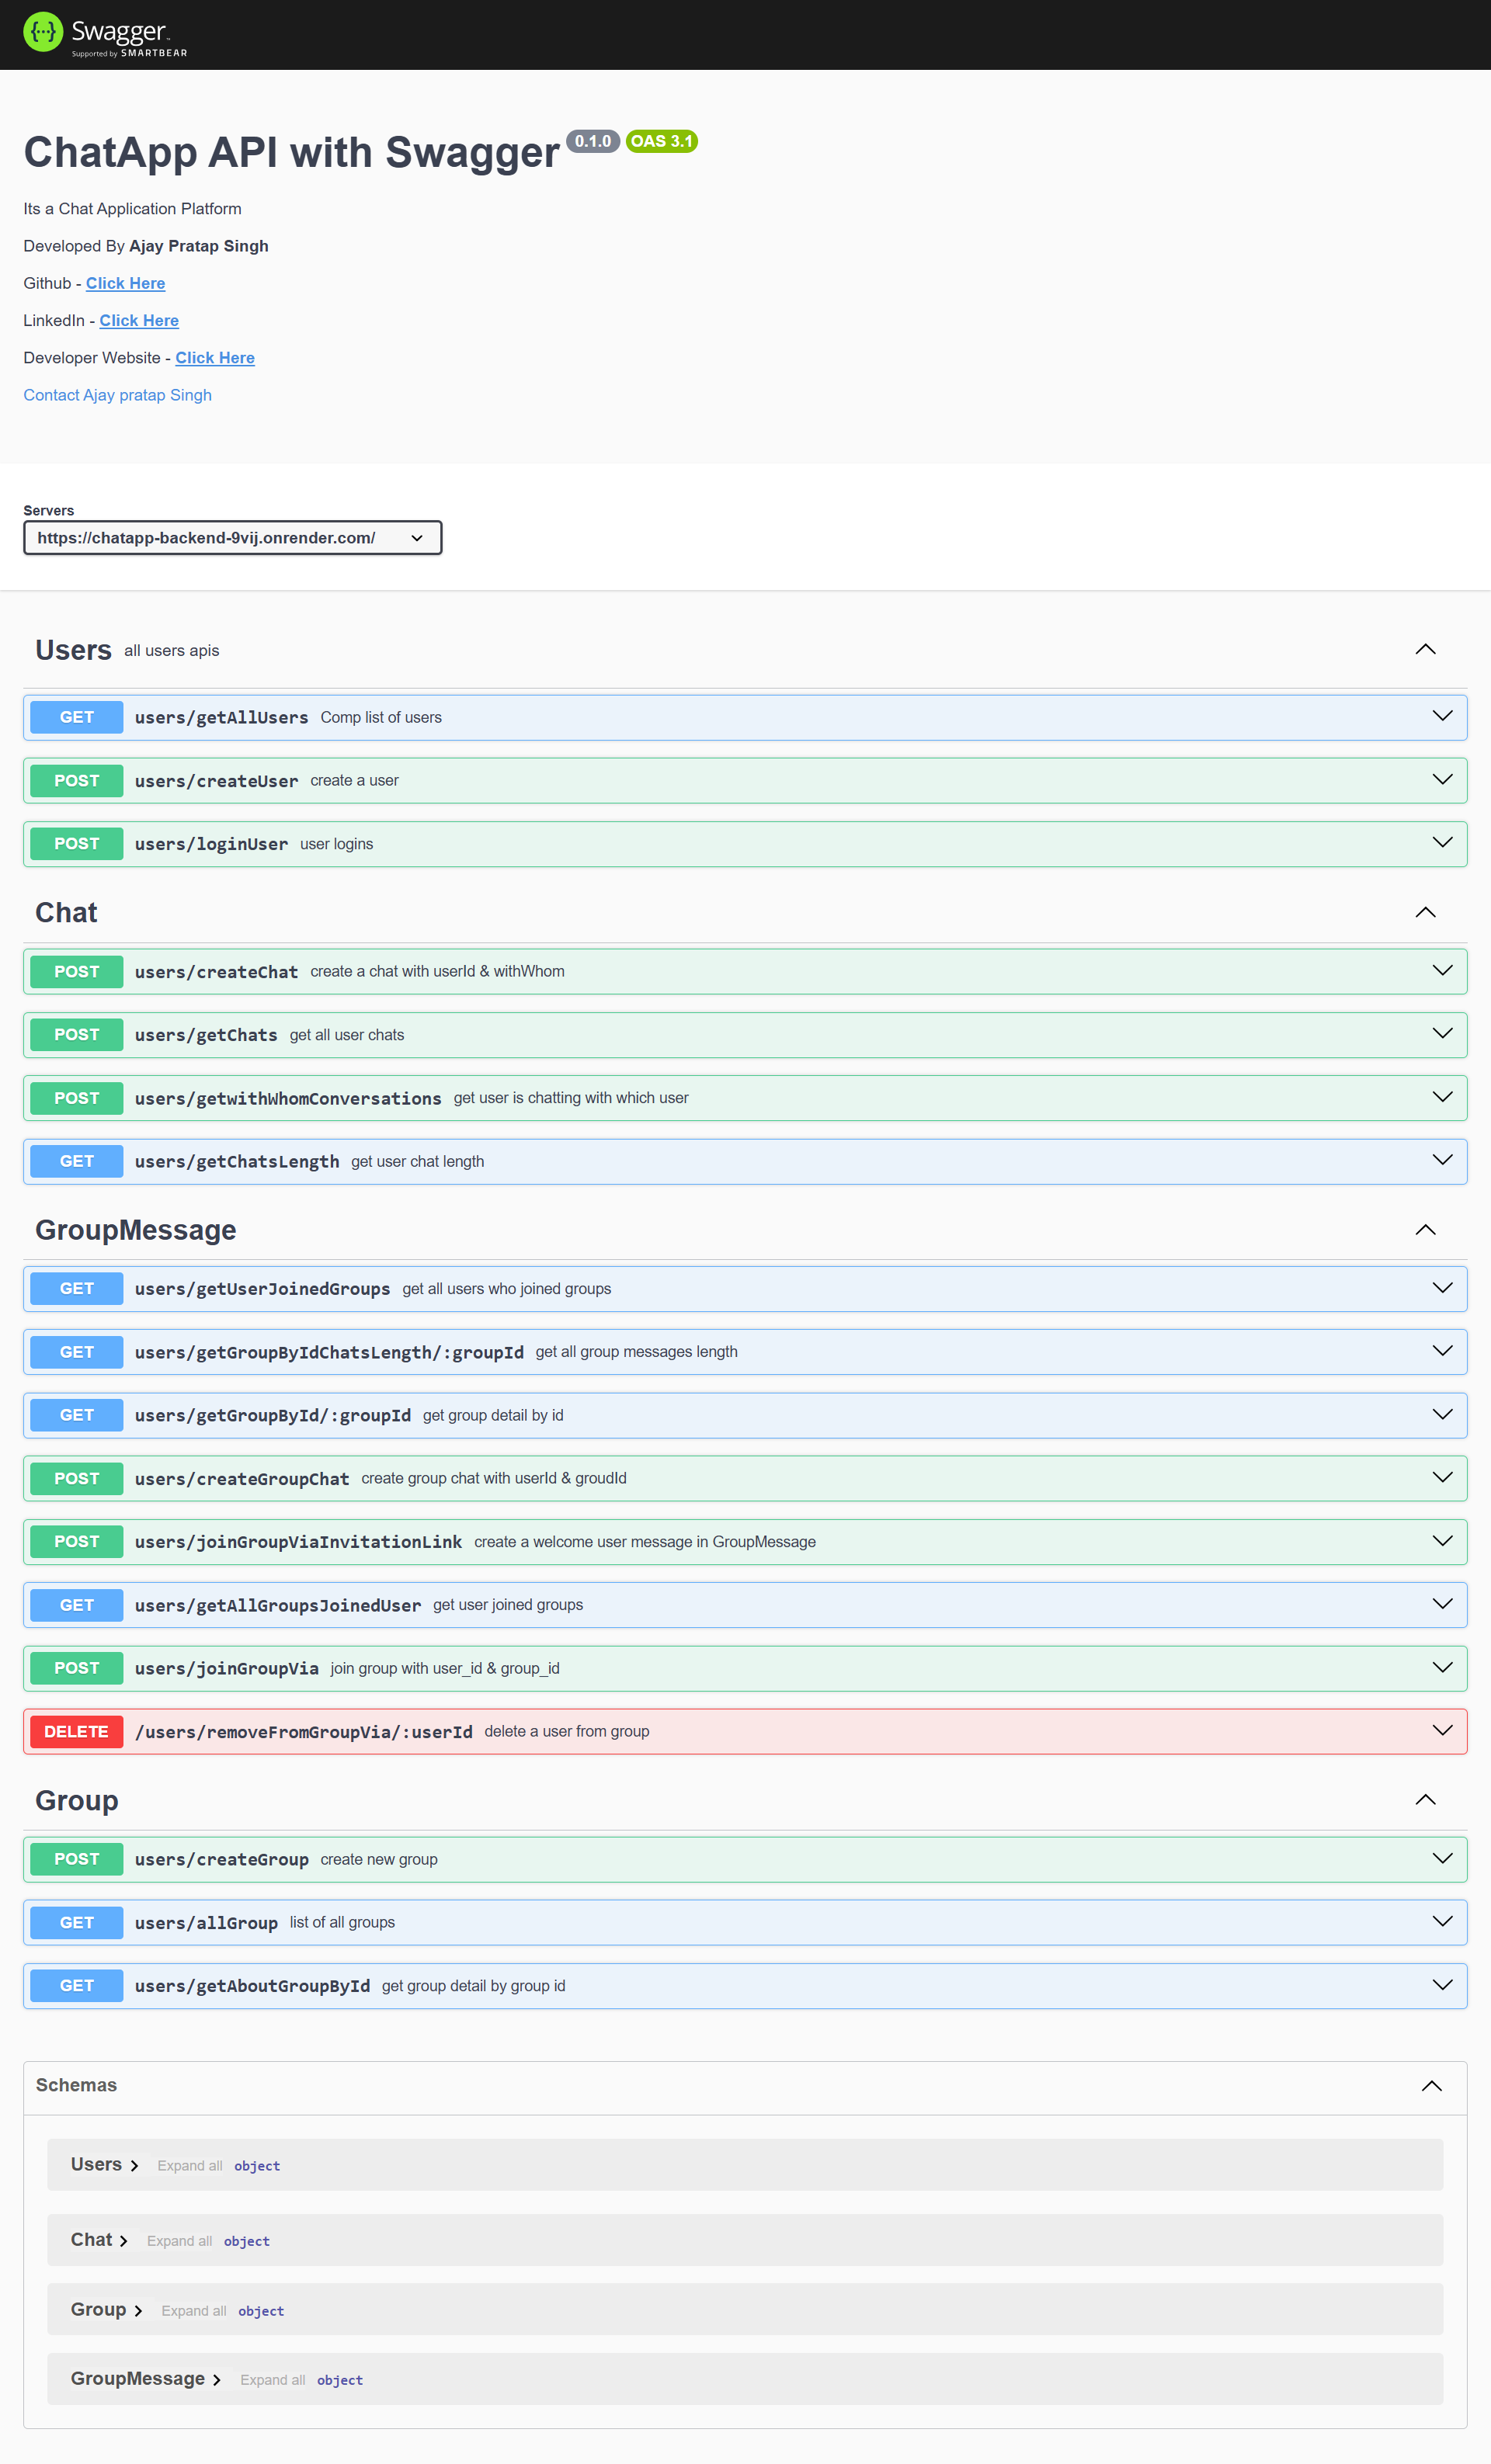The width and height of the screenshot is (1491, 2464).
Task: Click the users/getChats path text
Action: click(x=206, y=1035)
